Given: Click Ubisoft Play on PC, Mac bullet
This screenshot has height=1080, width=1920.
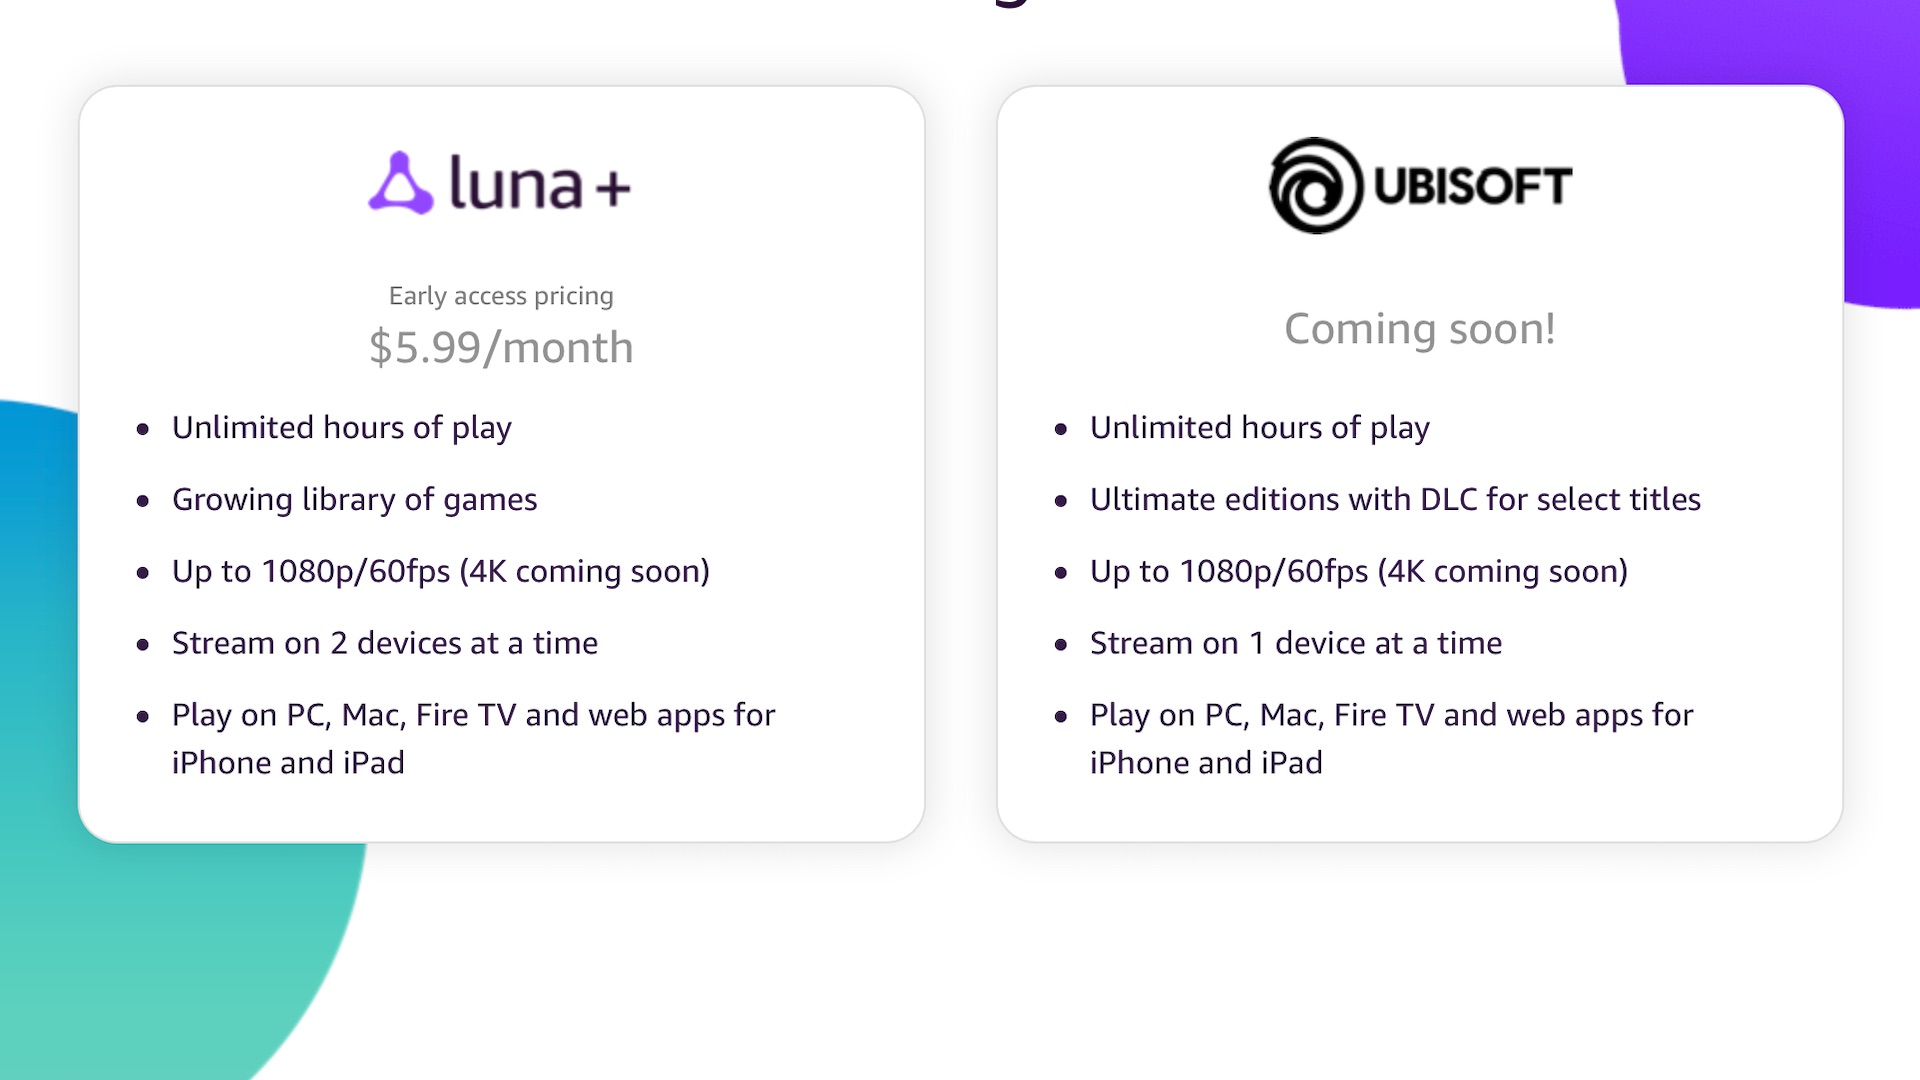Looking at the screenshot, I should click(1391, 739).
